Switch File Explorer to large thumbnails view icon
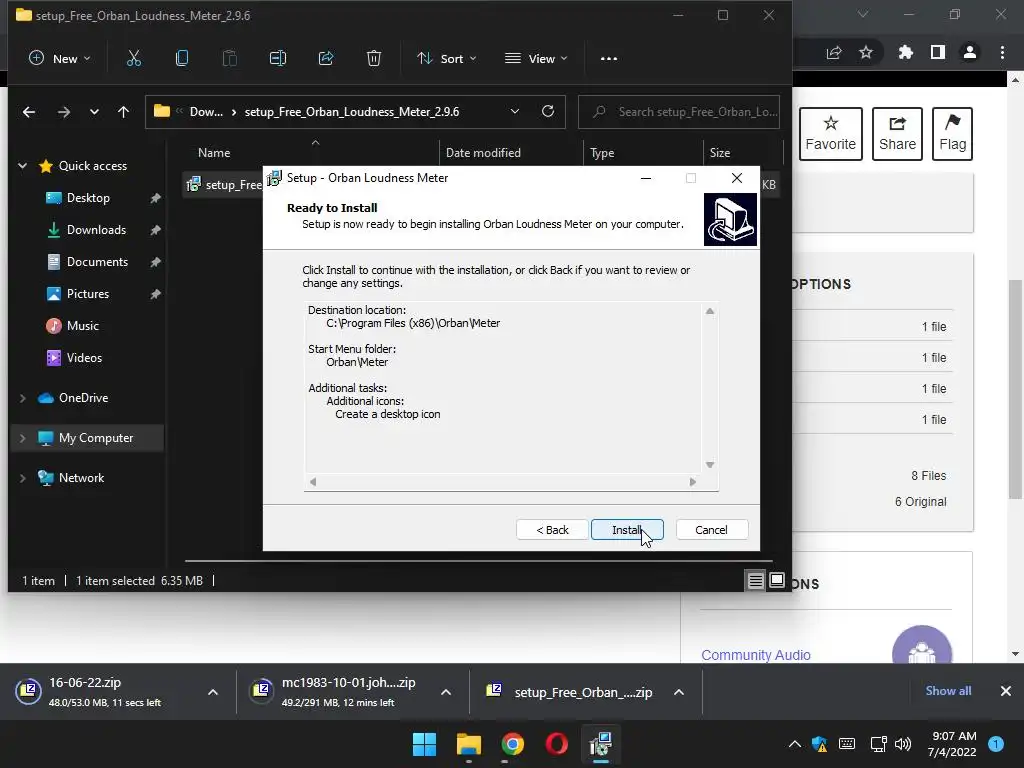The image size is (1024, 768). point(776,580)
